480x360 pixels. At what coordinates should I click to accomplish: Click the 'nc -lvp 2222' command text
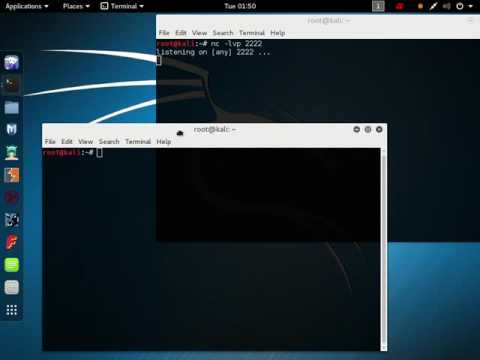point(236,44)
